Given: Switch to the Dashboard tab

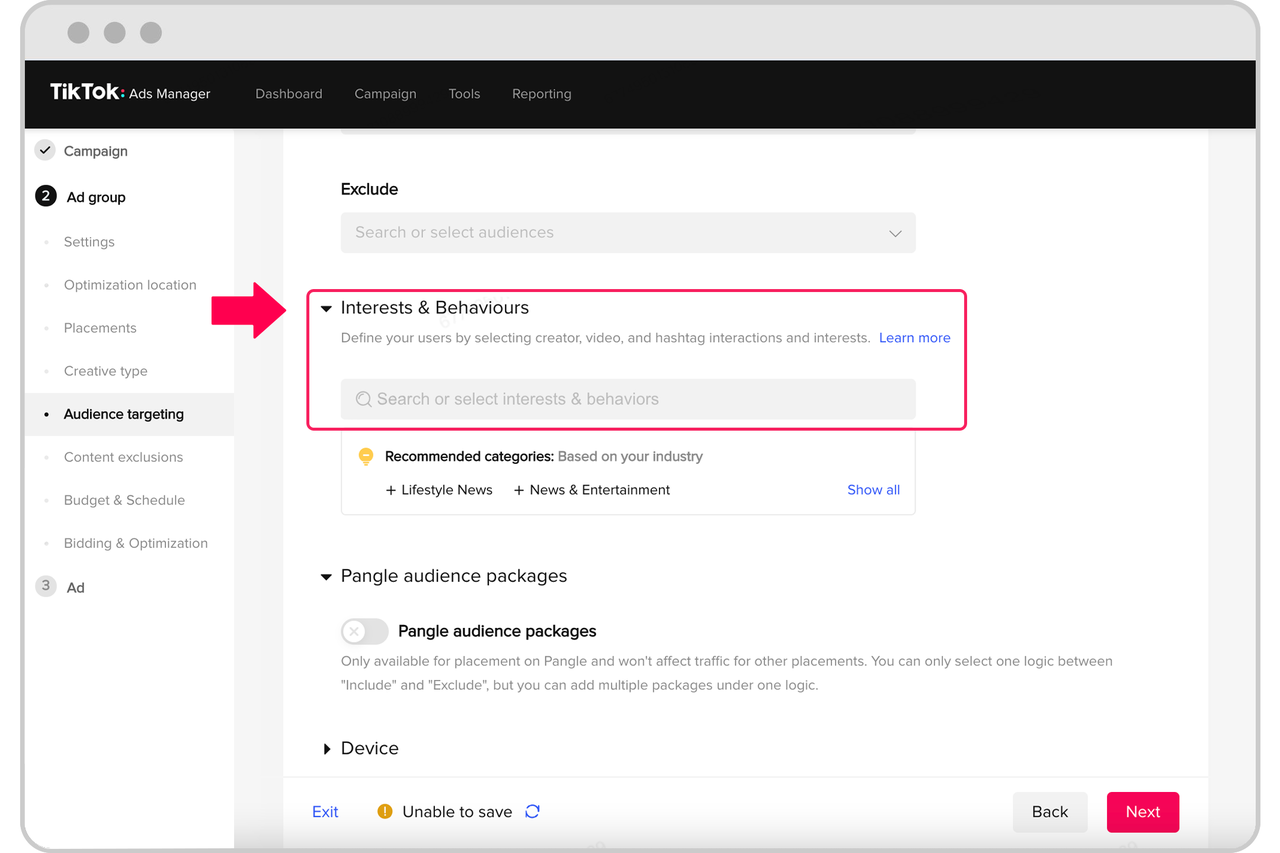Looking at the screenshot, I should [288, 93].
